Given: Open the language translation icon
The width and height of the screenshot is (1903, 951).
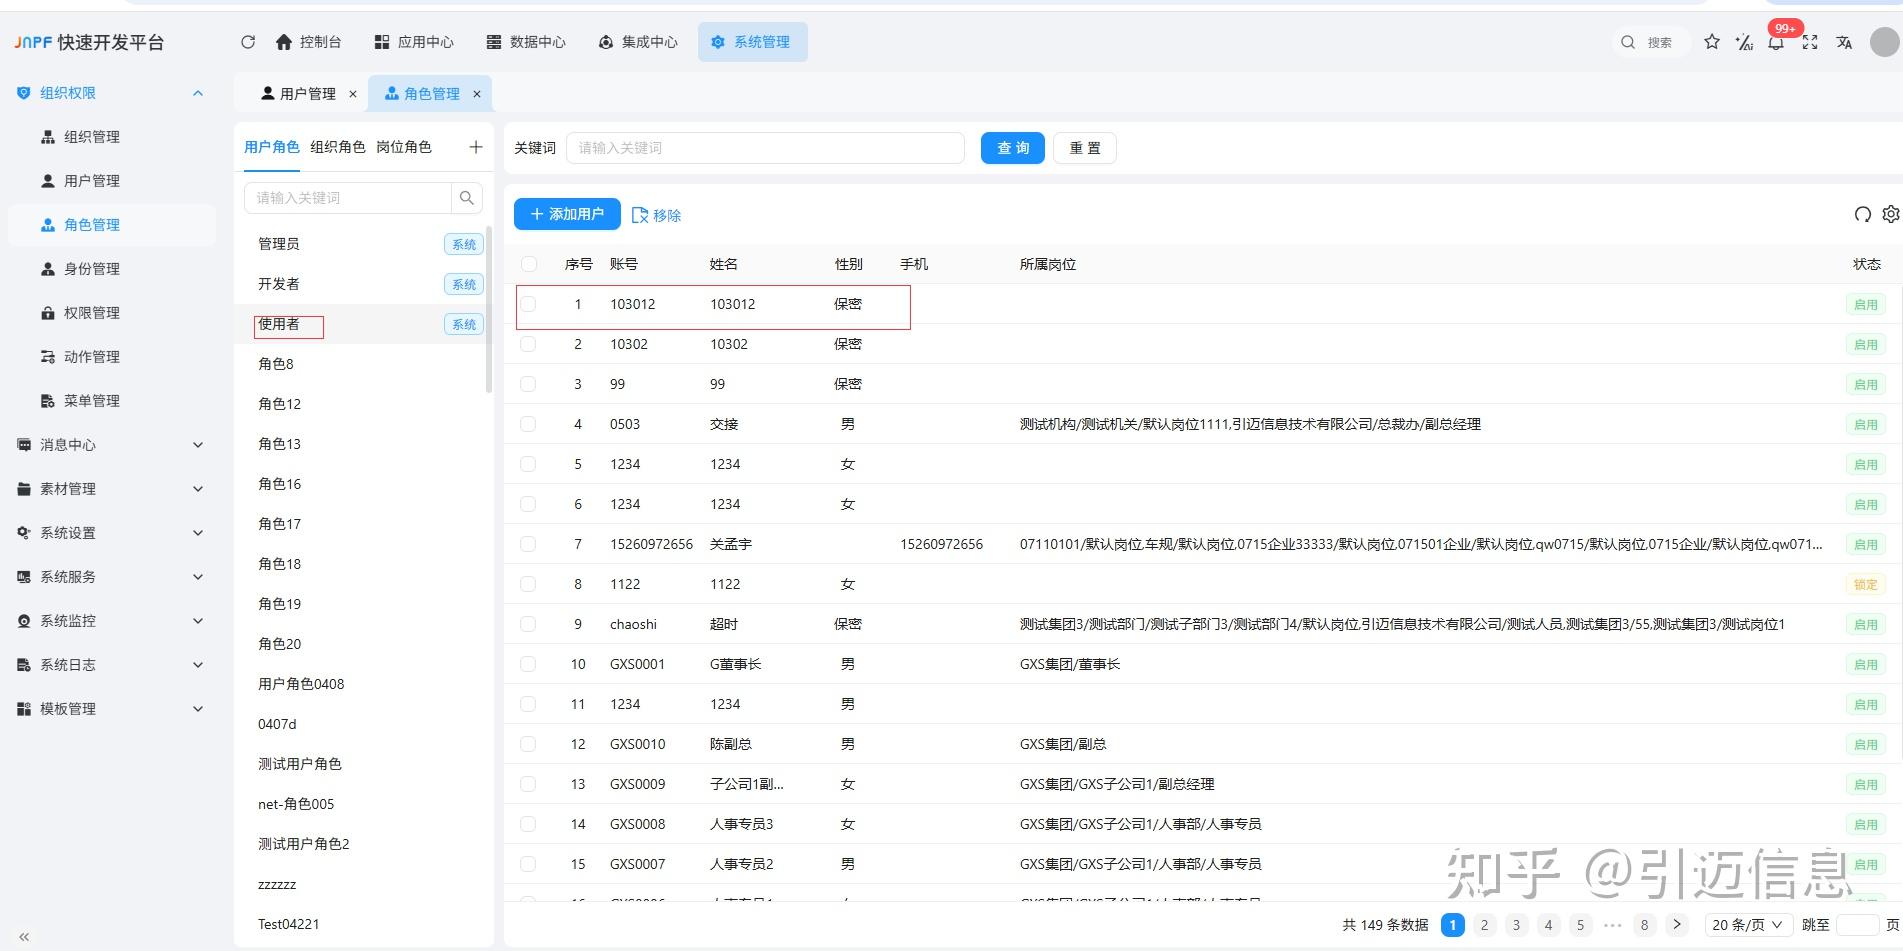Looking at the screenshot, I should (1844, 42).
